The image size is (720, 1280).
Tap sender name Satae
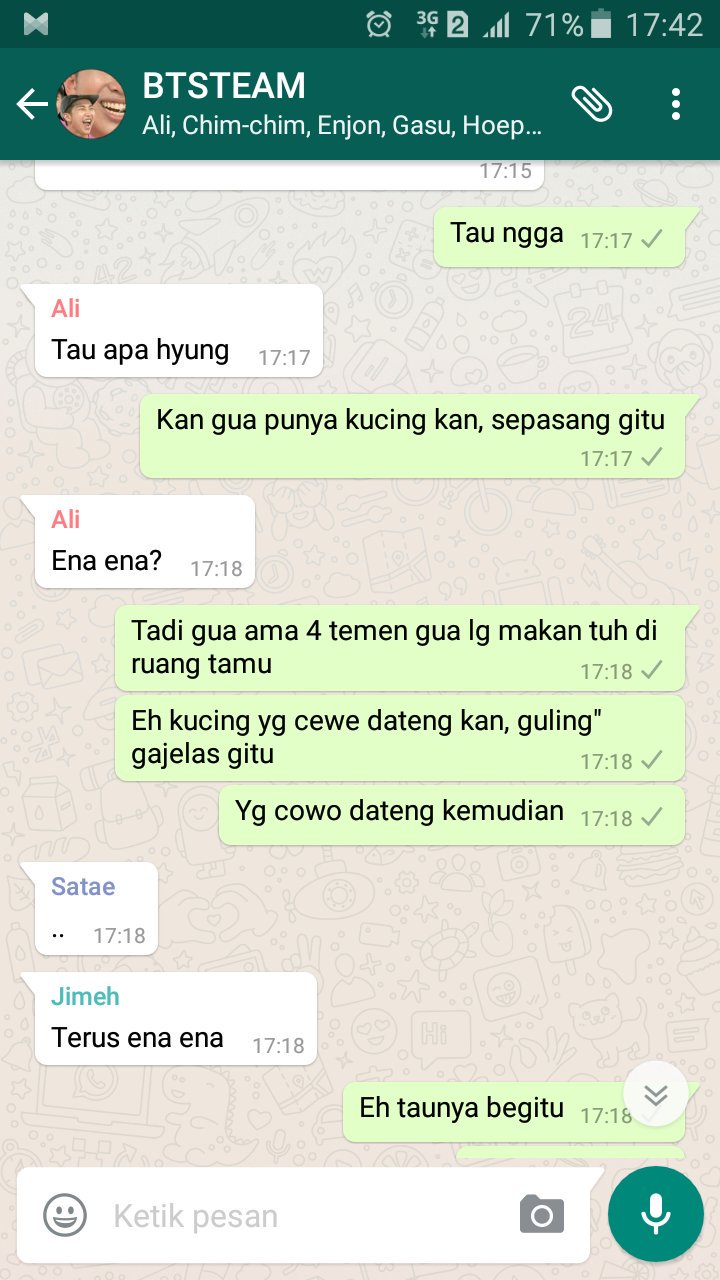(x=83, y=886)
